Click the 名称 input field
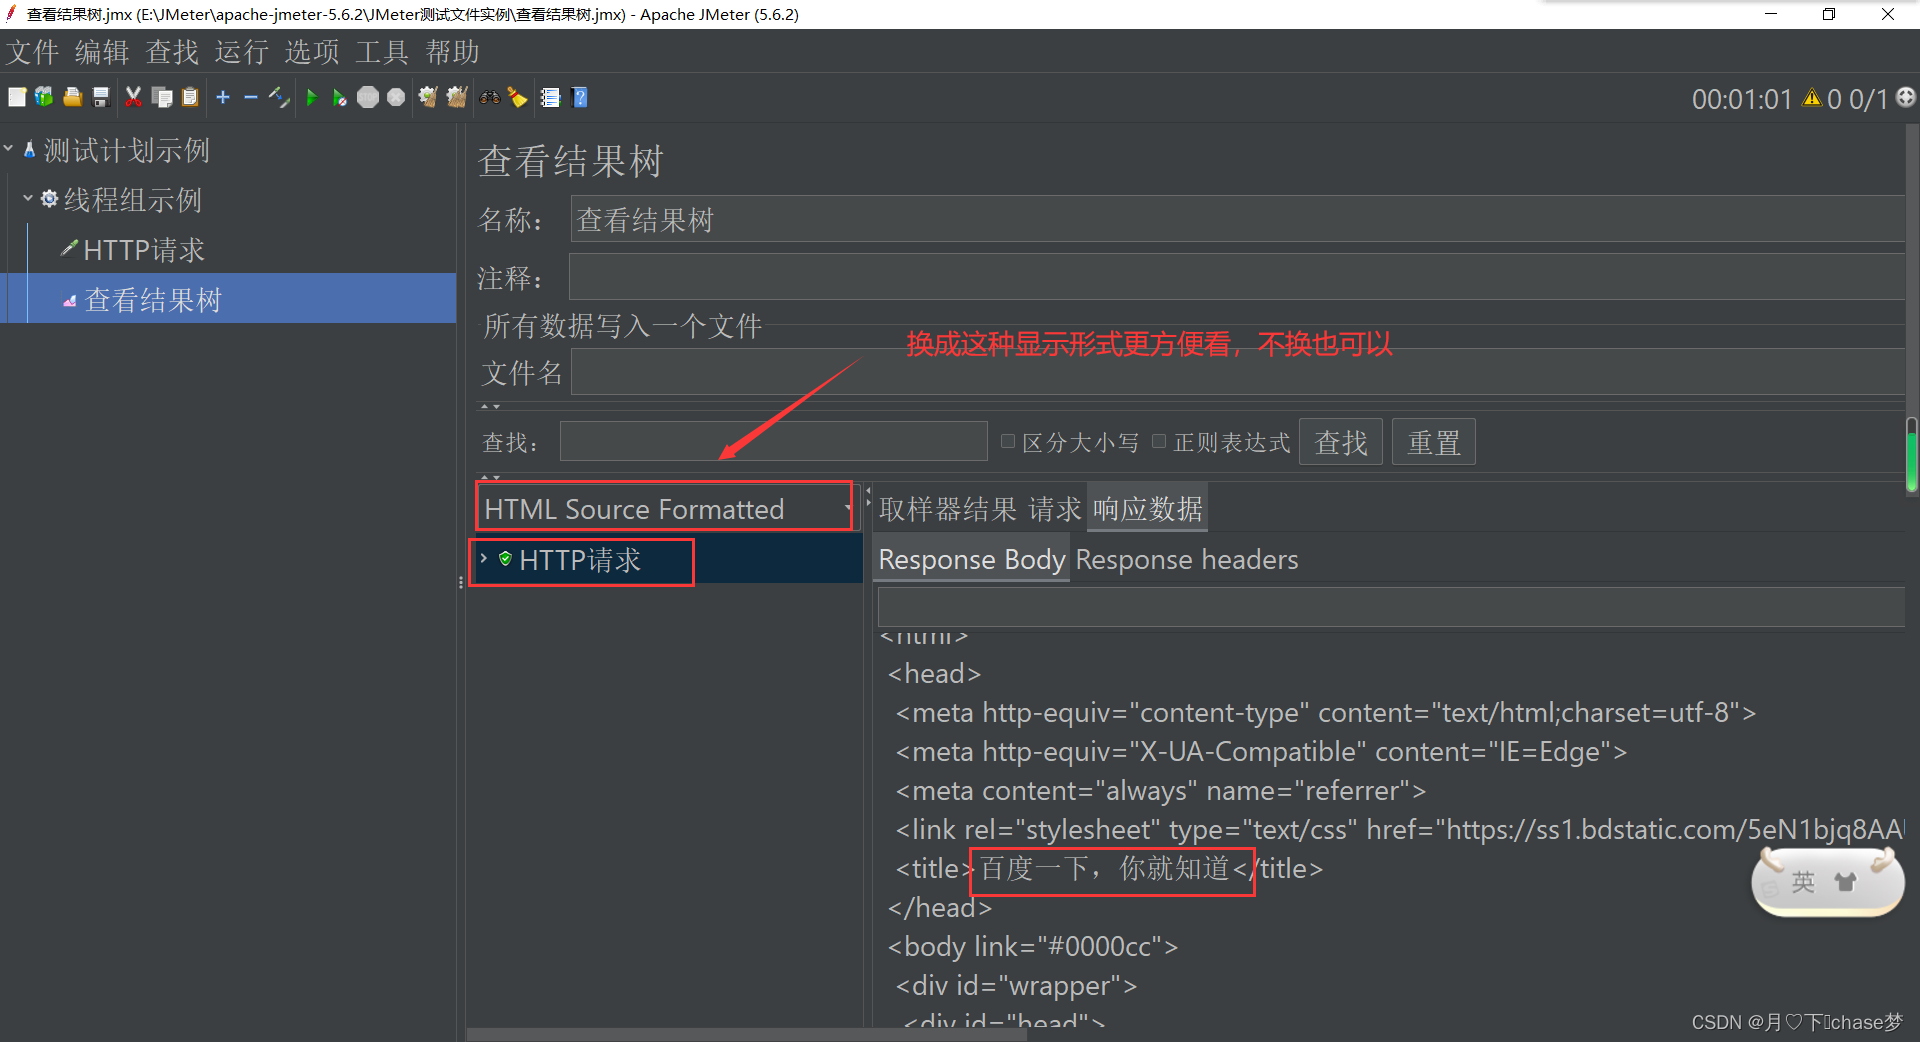1920x1042 pixels. [x=1237, y=219]
